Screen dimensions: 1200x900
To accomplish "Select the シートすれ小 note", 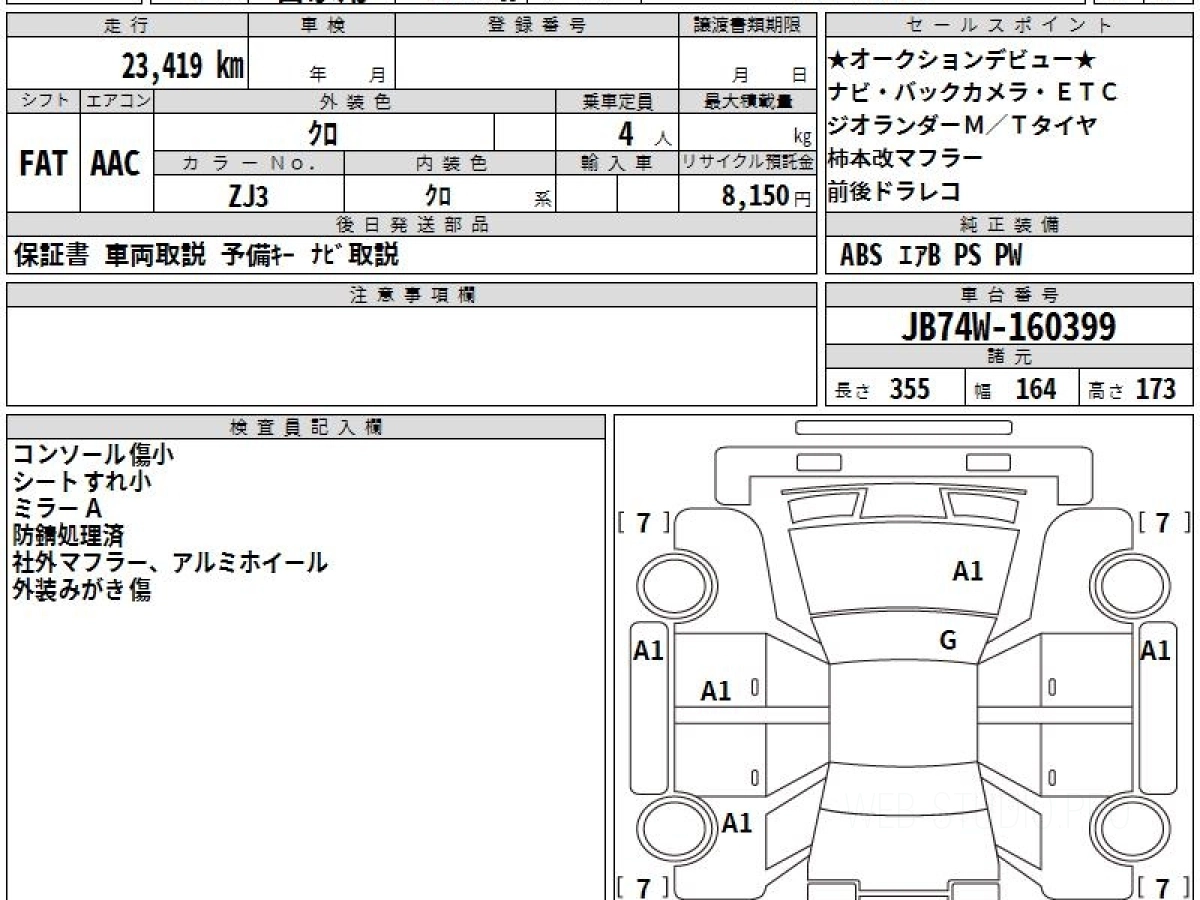I will (x=82, y=481).
